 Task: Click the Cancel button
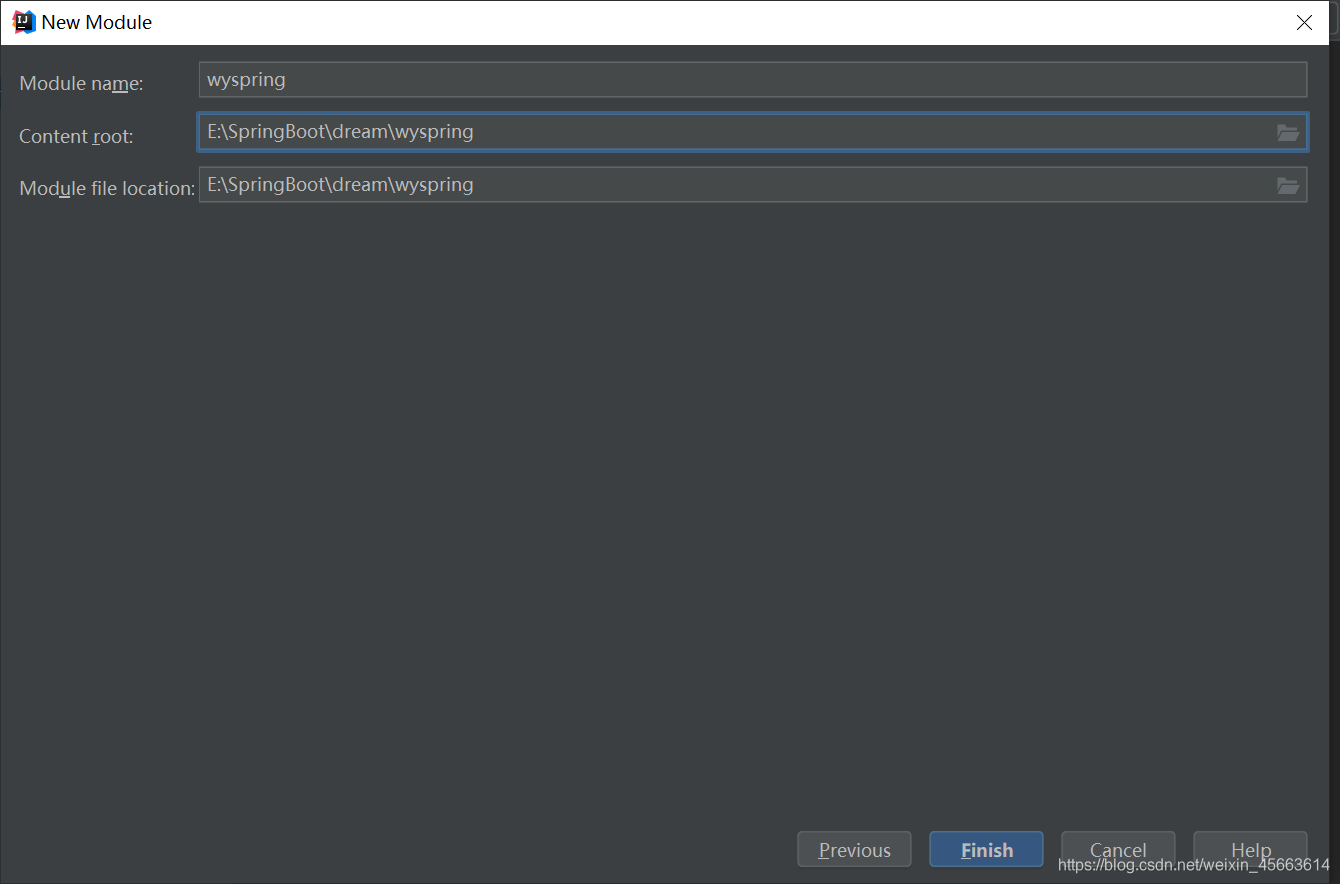[x=1118, y=849]
